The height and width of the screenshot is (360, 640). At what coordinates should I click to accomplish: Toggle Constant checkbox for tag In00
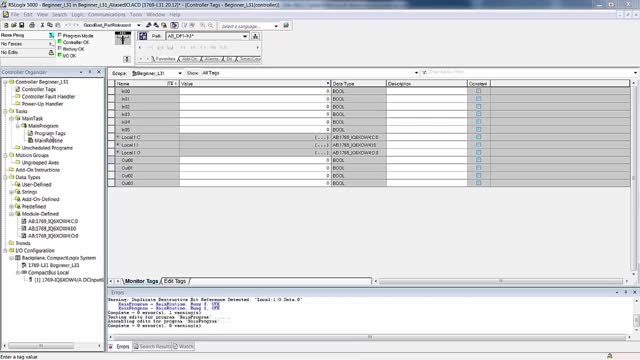pos(478,91)
